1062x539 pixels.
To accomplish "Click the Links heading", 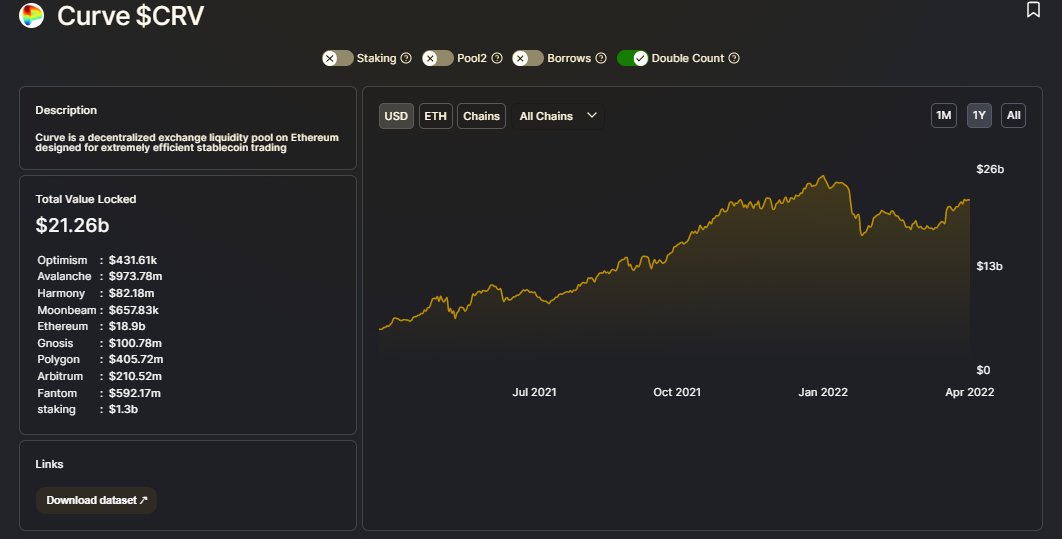I will pos(49,465).
